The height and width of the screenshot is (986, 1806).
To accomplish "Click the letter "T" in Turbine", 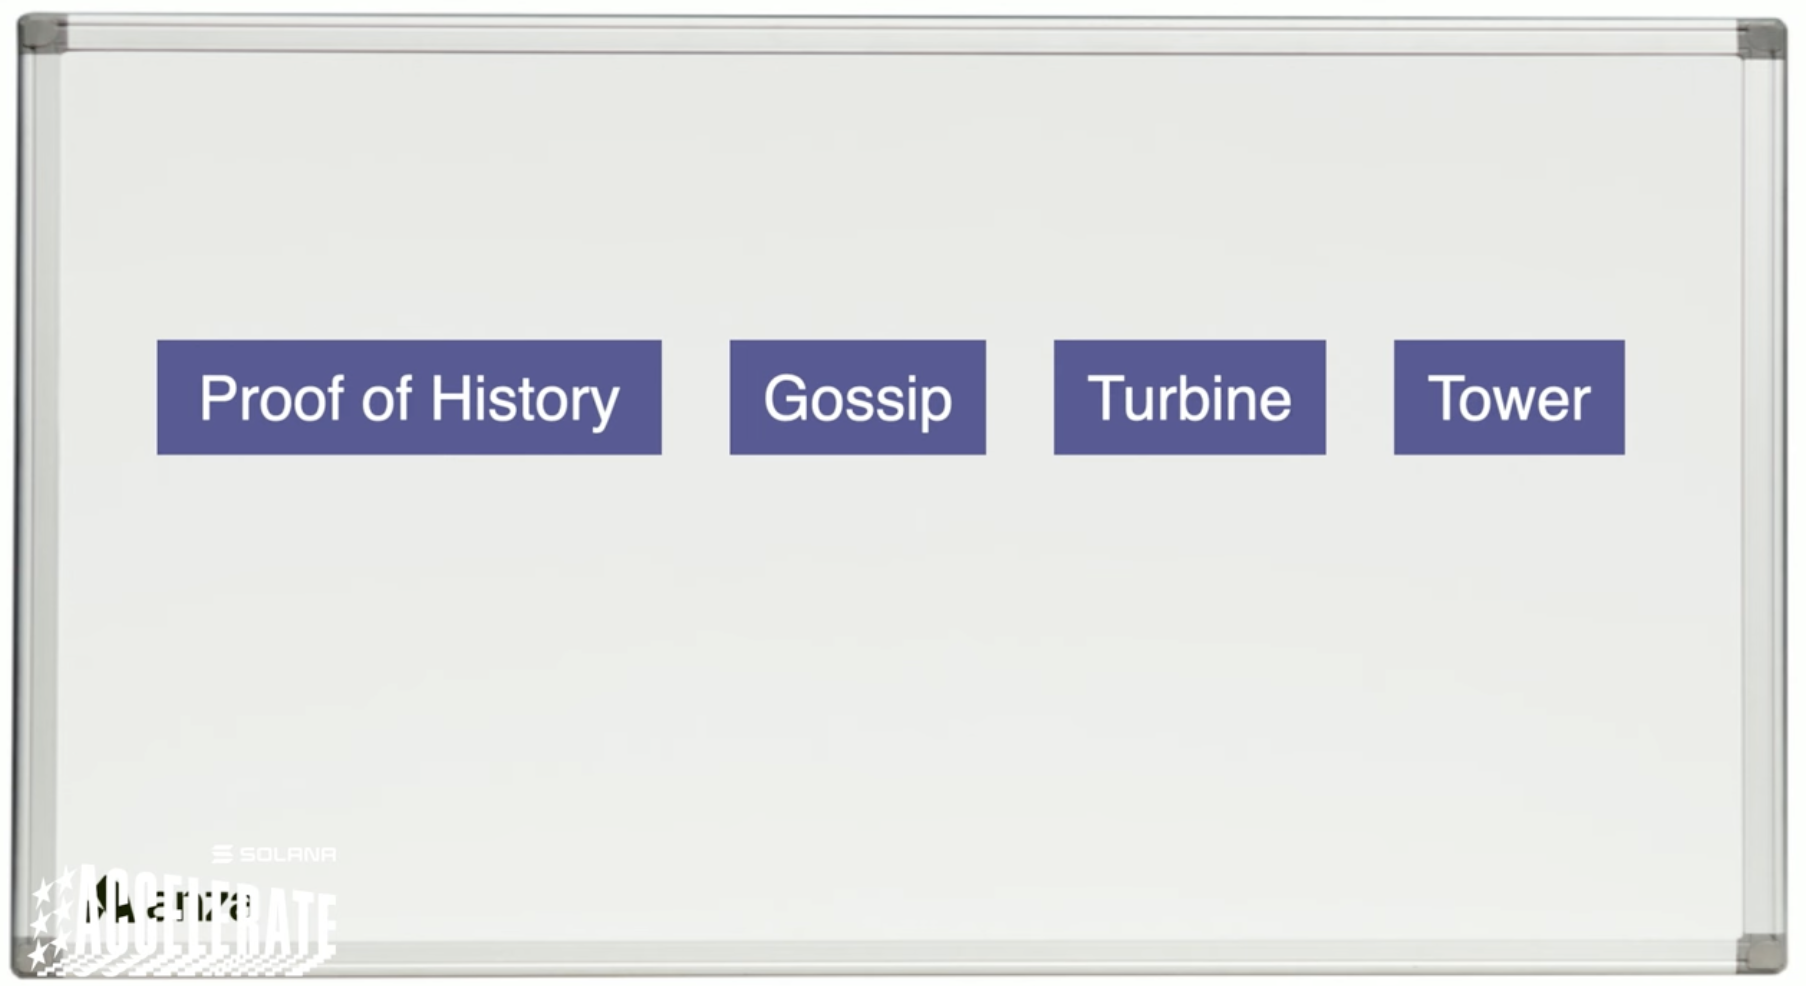I will pos(1107,396).
